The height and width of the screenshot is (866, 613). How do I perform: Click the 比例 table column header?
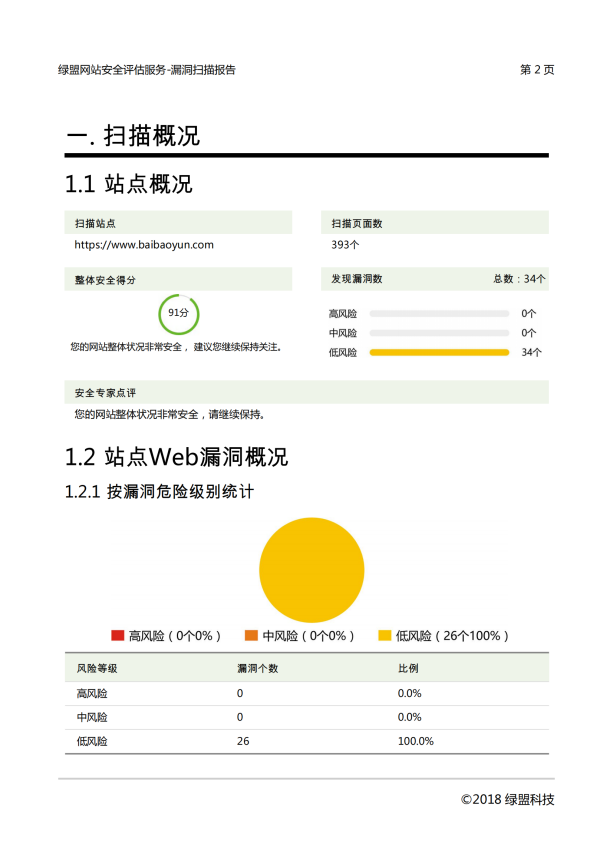click(x=408, y=667)
